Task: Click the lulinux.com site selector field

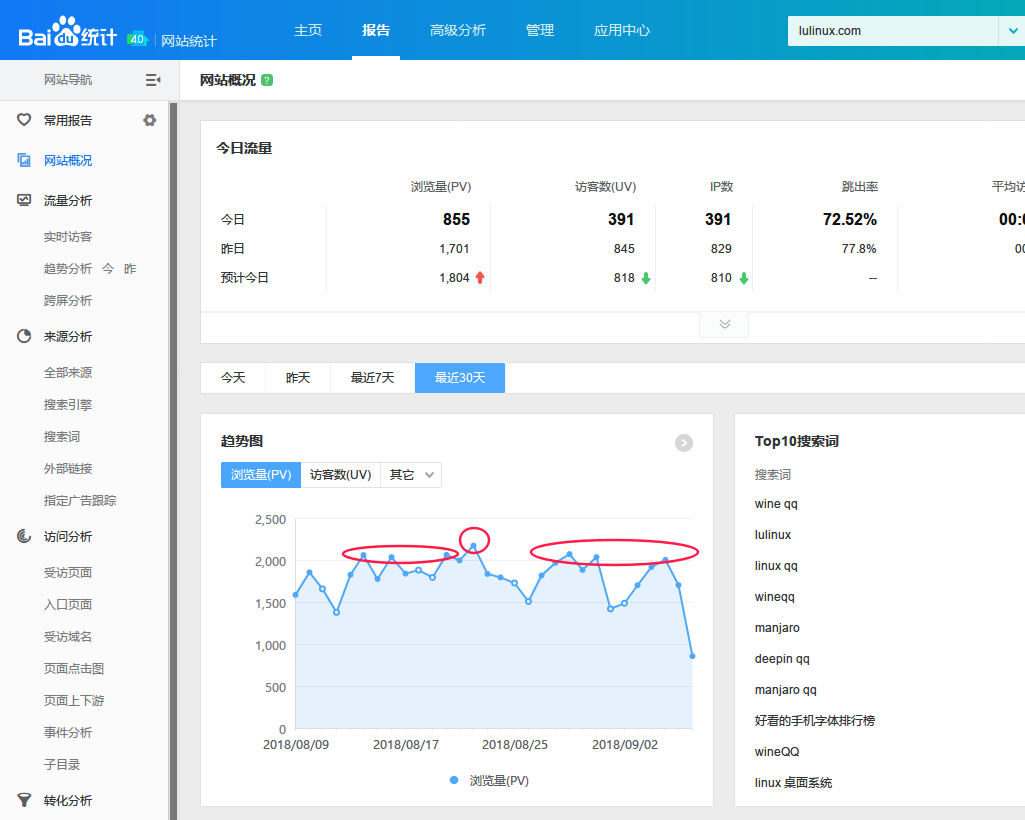Action: tap(893, 31)
